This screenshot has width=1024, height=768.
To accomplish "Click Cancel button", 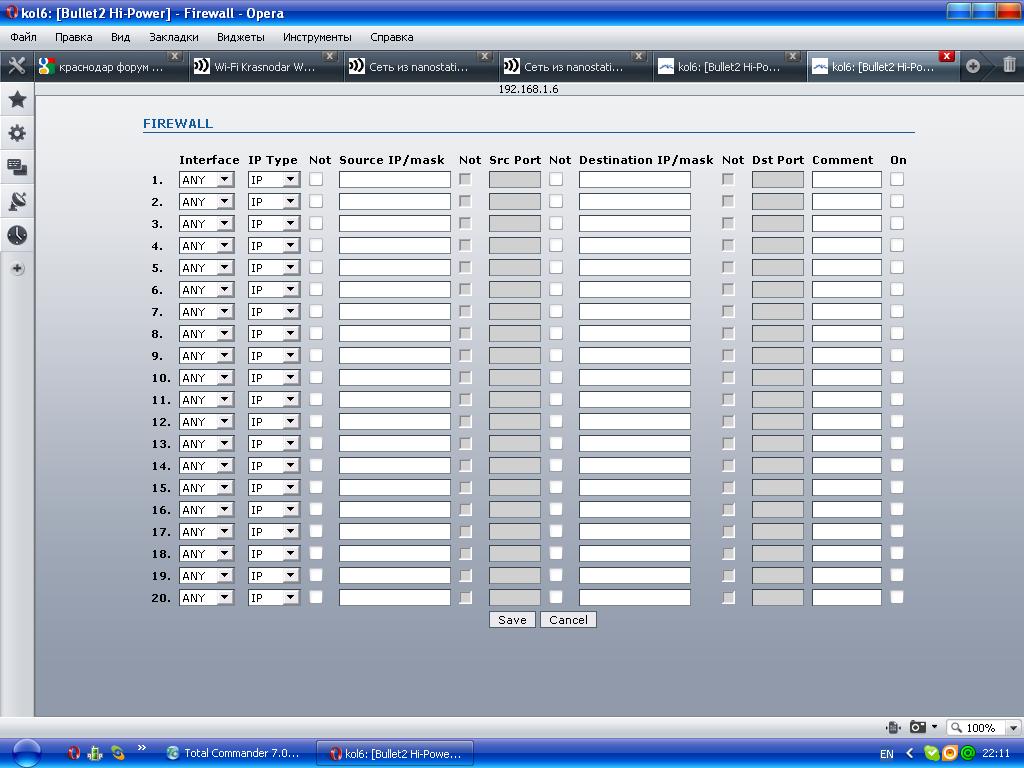I will click(x=568, y=620).
